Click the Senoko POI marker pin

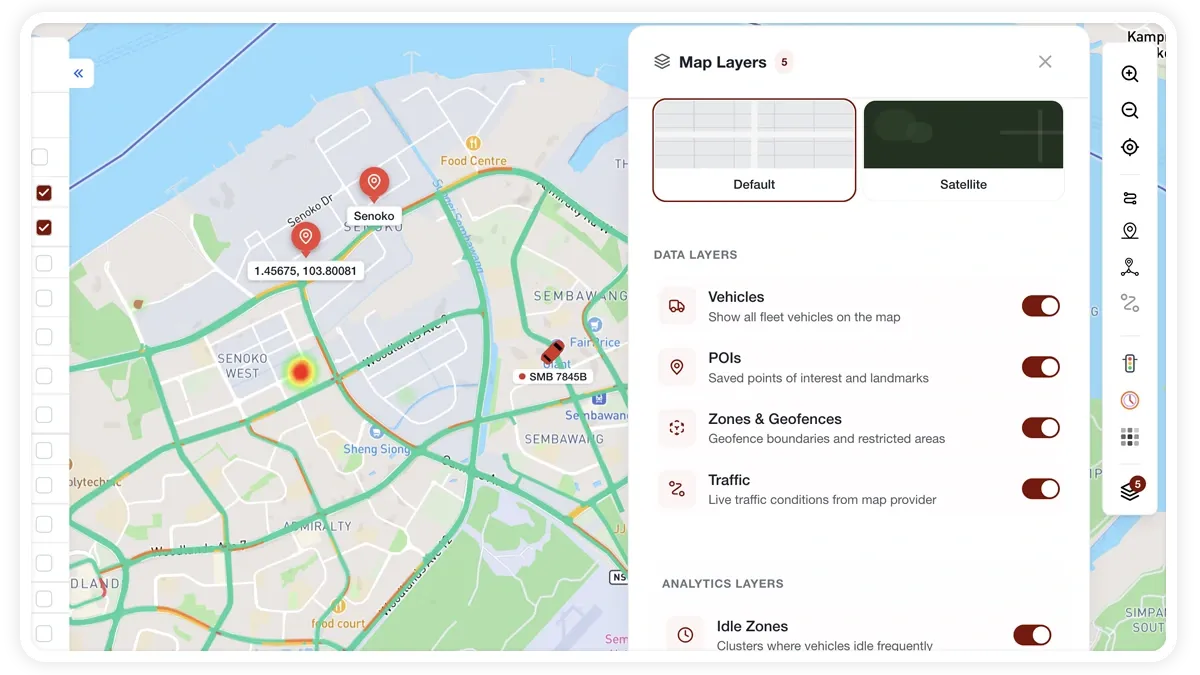click(x=374, y=184)
